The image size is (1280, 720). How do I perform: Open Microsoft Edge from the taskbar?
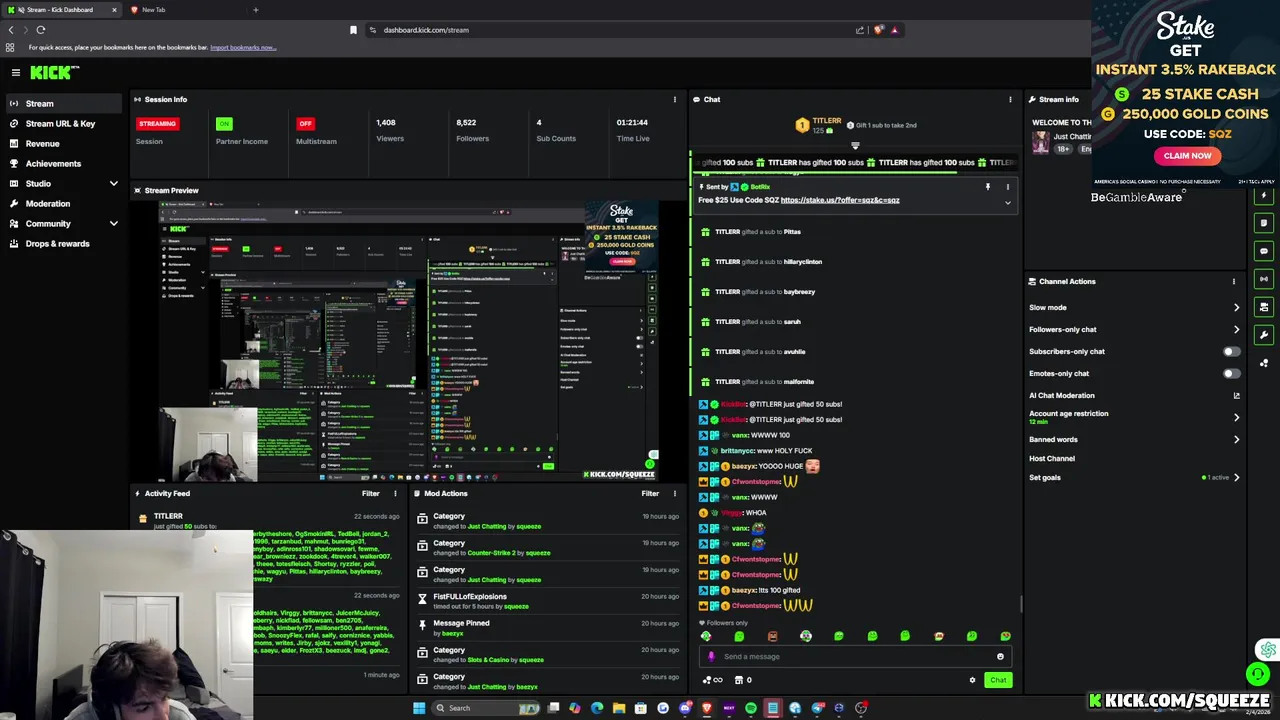[597, 708]
